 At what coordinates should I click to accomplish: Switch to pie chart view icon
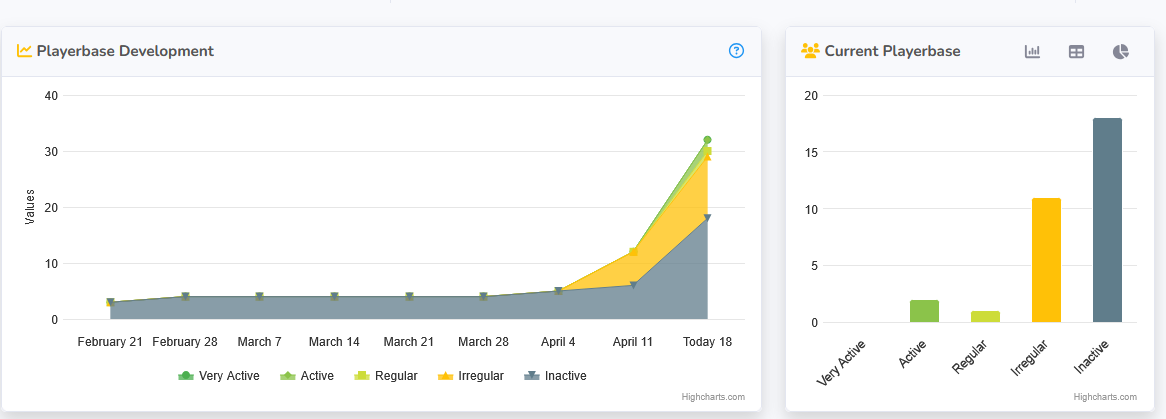(1121, 51)
